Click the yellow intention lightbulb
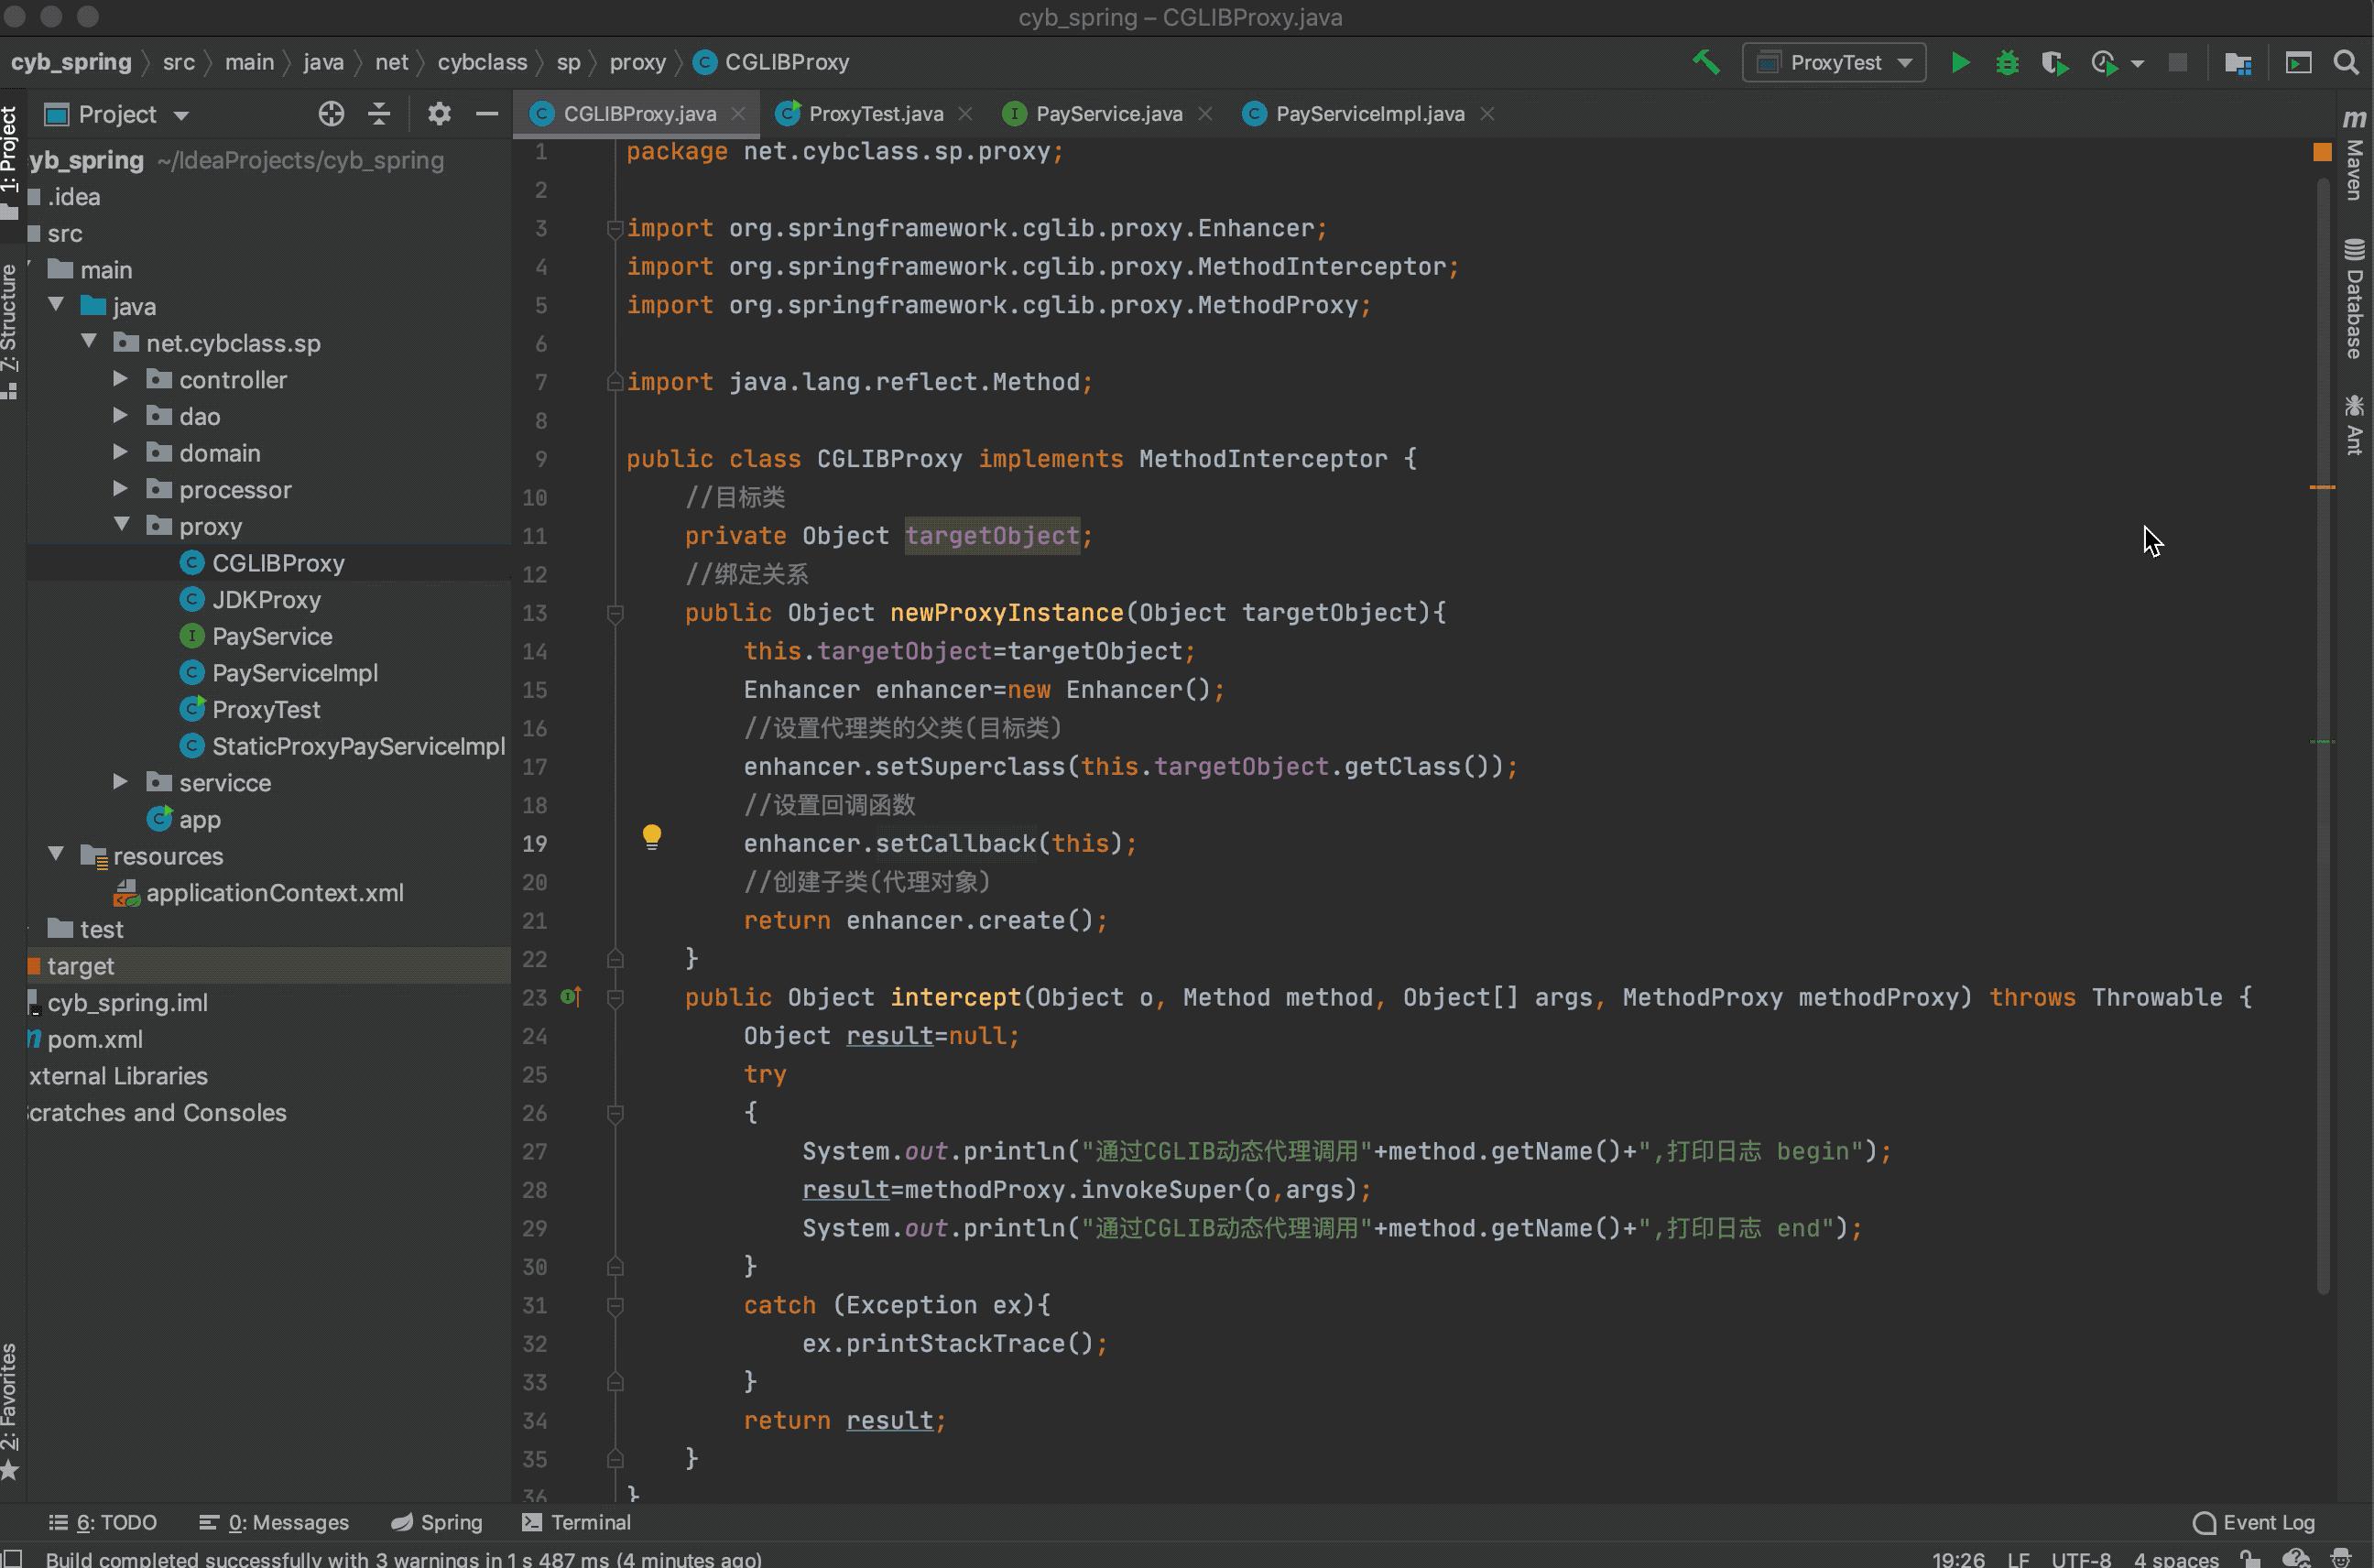 [651, 836]
